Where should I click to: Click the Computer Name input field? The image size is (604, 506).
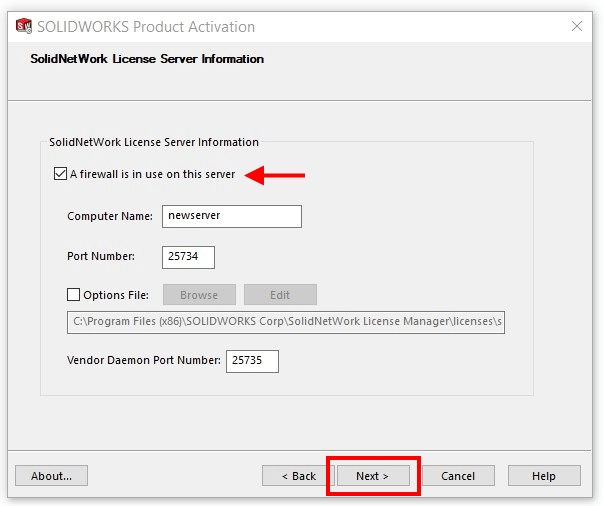(232, 216)
